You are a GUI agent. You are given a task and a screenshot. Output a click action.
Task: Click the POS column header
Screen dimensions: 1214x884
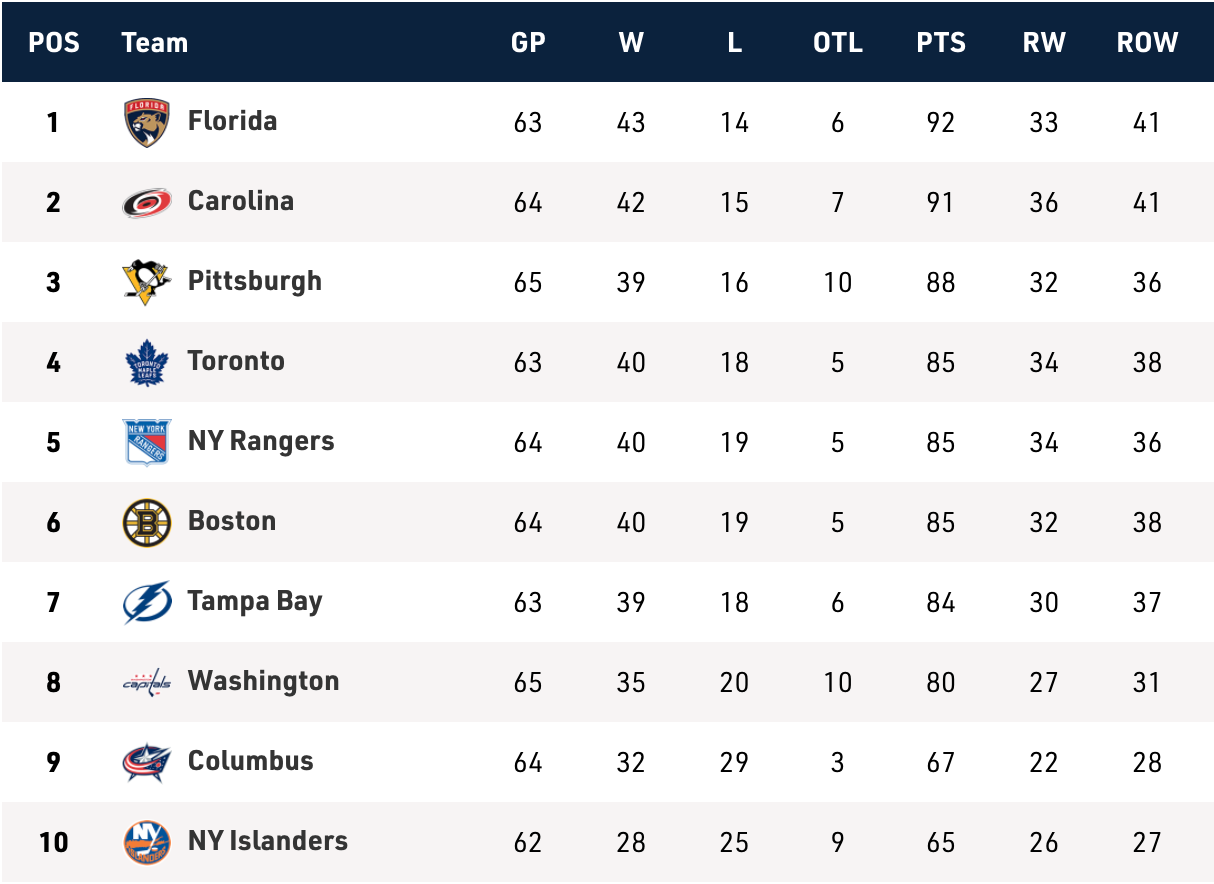click(54, 42)
